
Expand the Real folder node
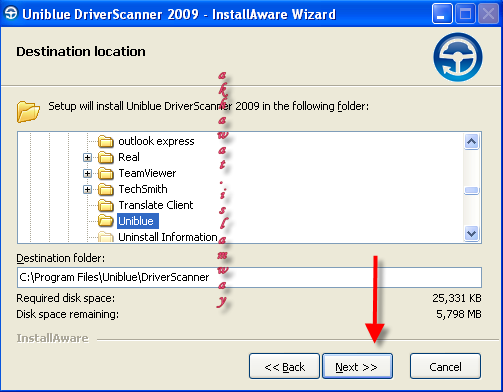pyautogui.click(x=87, y=157)
